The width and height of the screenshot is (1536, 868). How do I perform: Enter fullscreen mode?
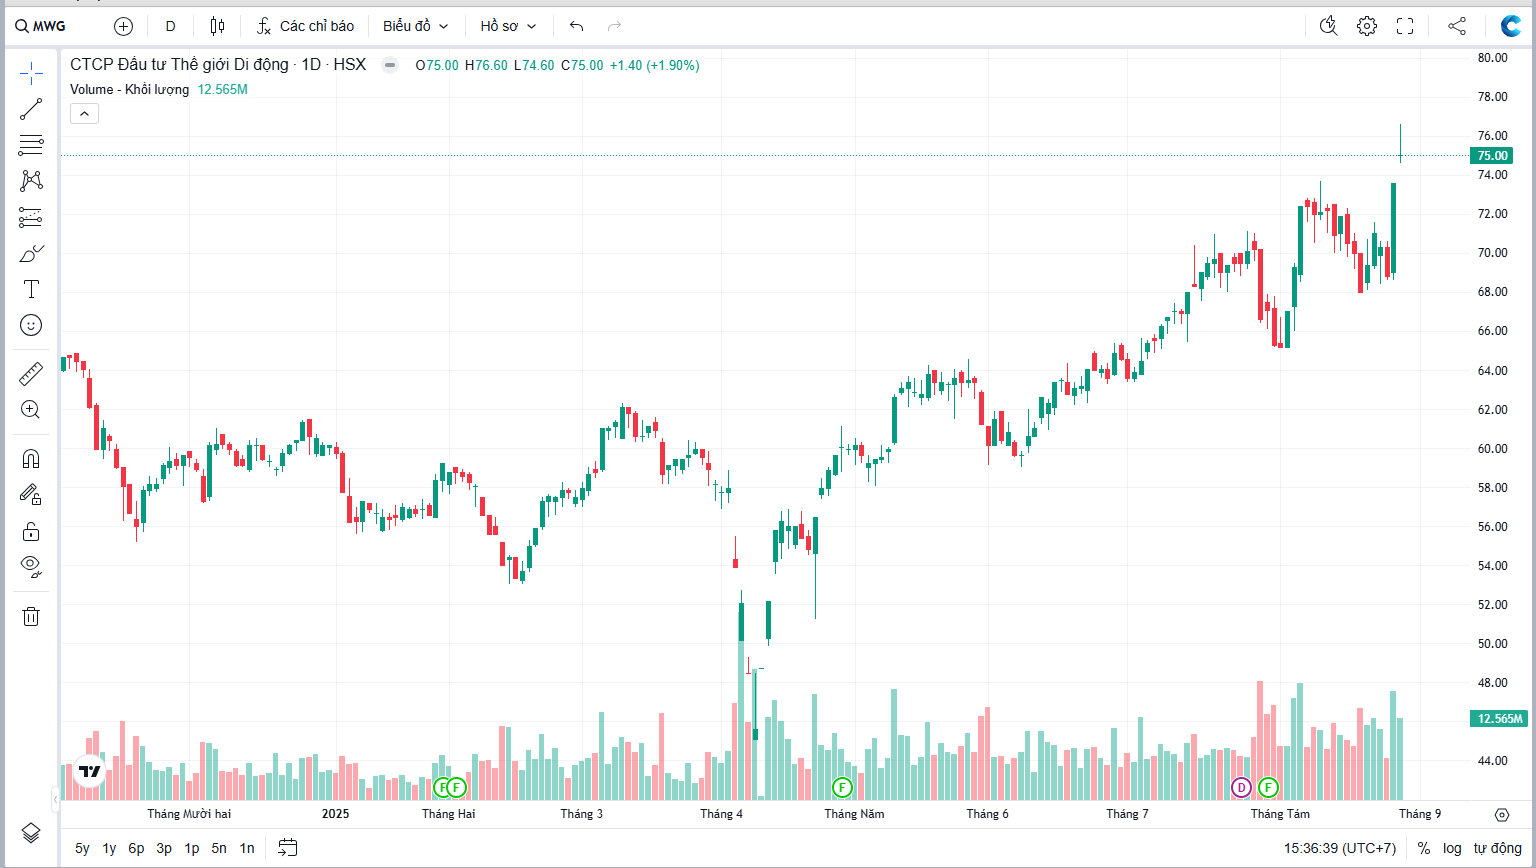coord(1405,26)
